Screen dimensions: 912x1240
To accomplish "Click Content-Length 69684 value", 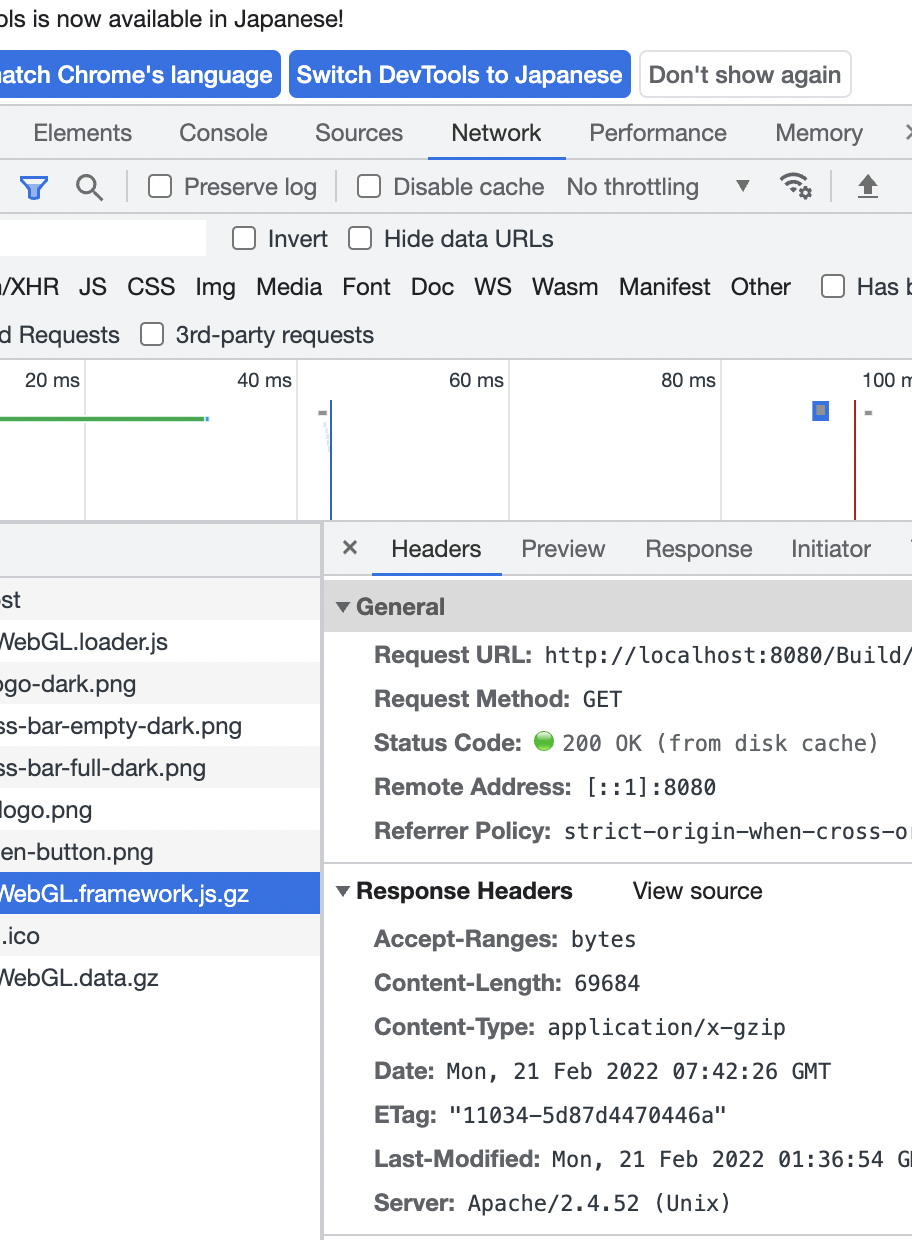I will click(607, 983).
